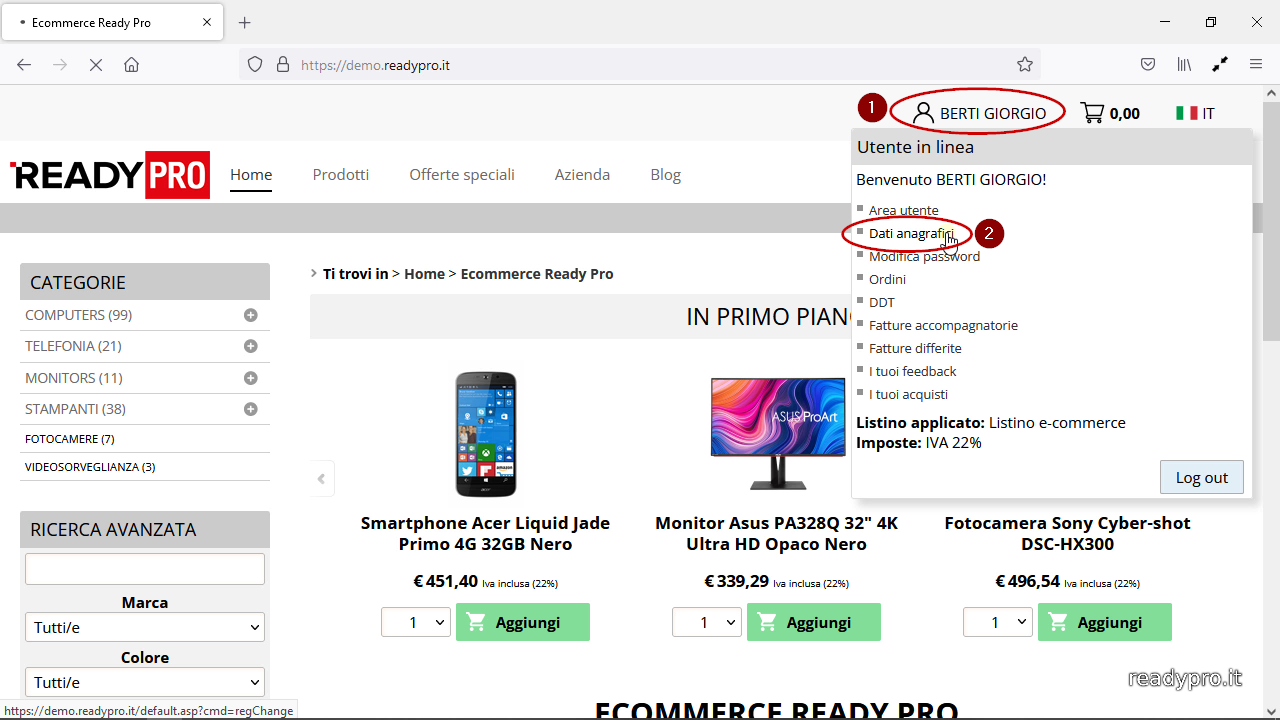Click the Acer Liquid Jade smartphone image
The width and height of the screenshot is (1280, 720).
point(486,434)
